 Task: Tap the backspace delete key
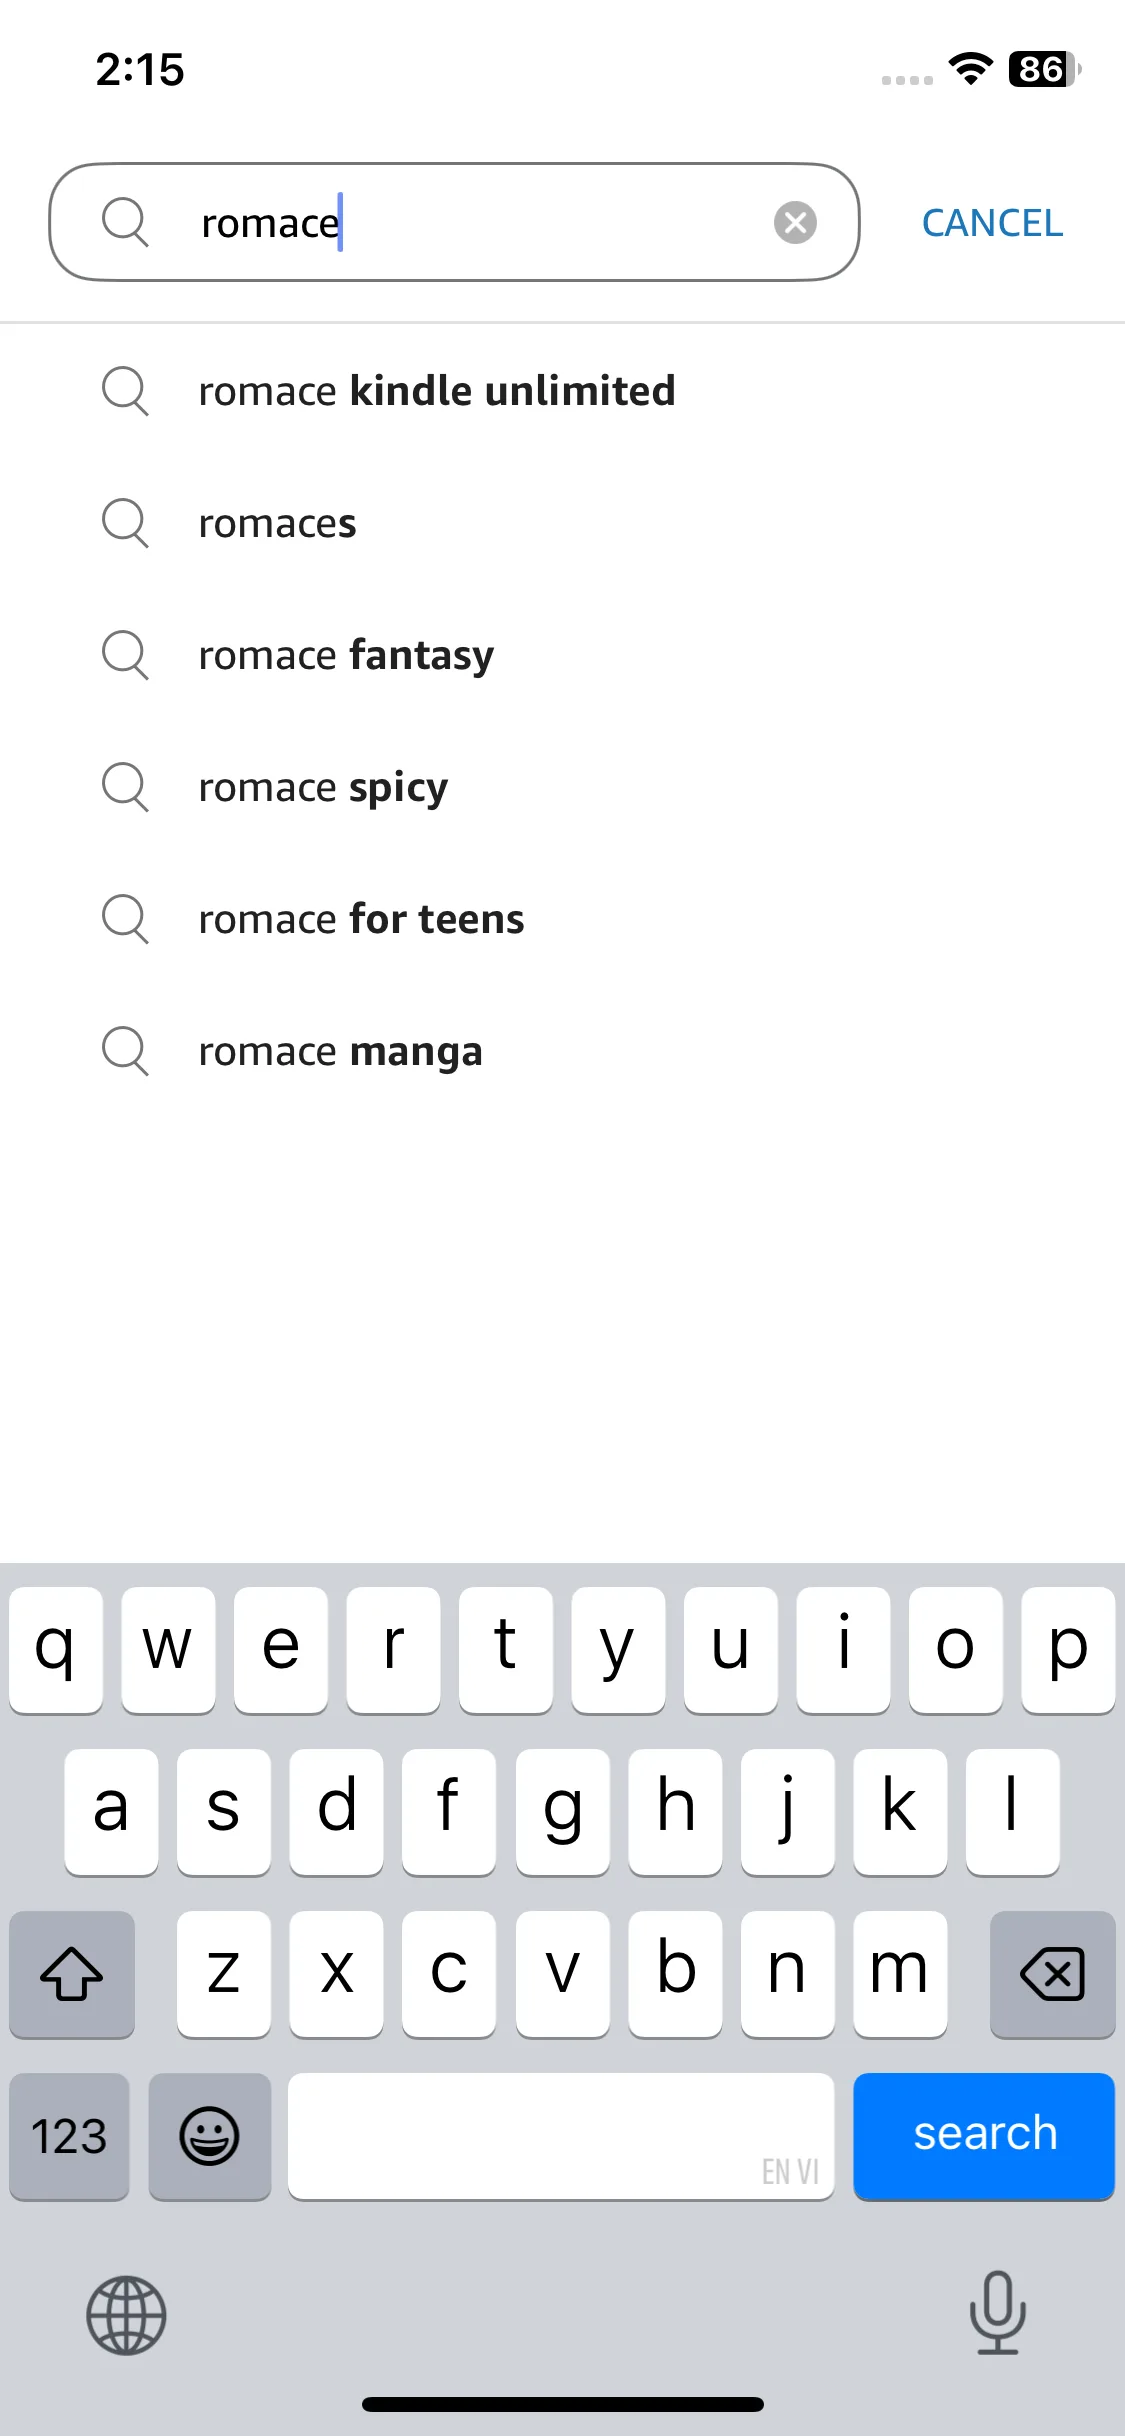coord(1052,1974)
